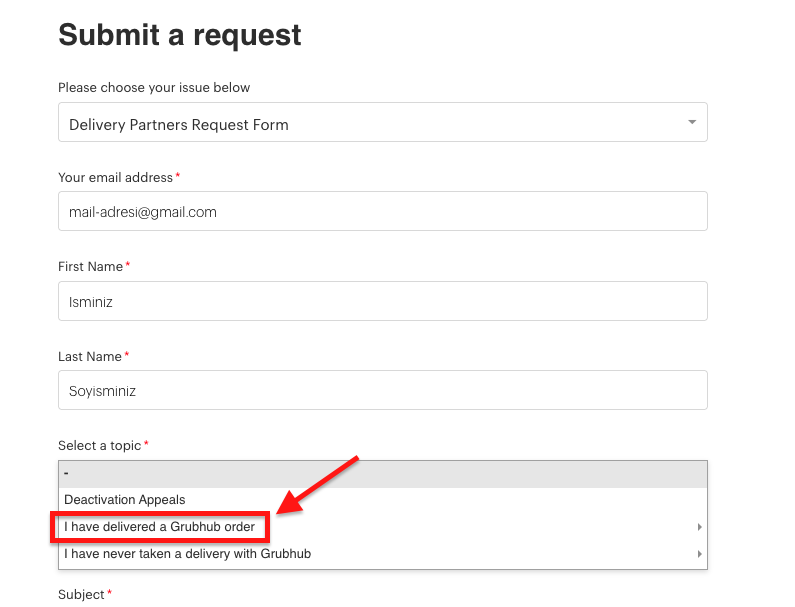Screen dimensions: 795x607
Task: Click the "Submit a request" heading
Action: tap(180, 35)
